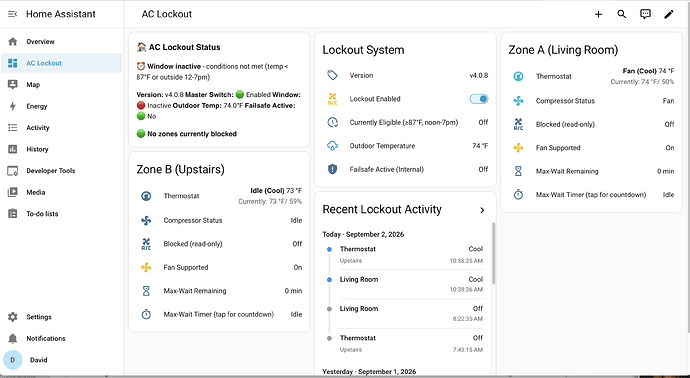Click Zone B Max-Wait Remaining 0 min value
This screenshot has width=690, height=378.
click(293, 291)
